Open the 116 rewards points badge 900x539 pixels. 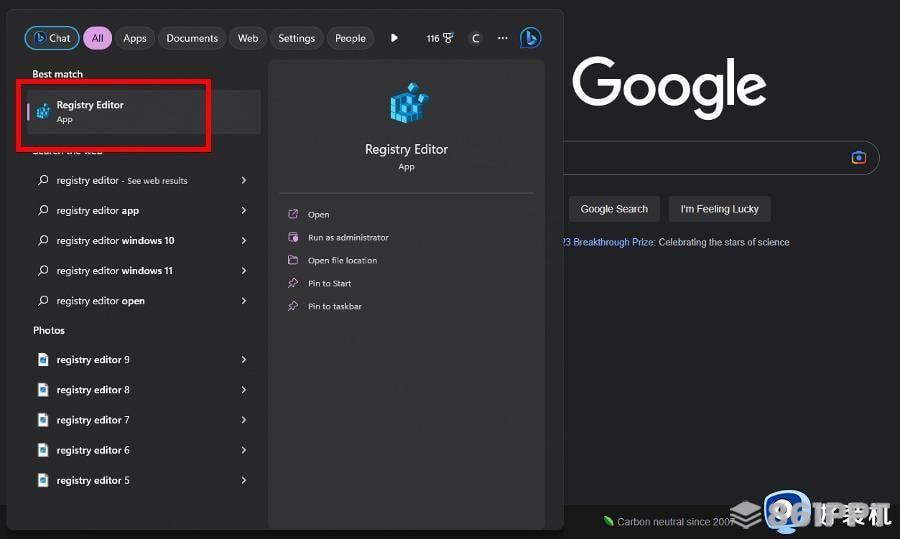[440, 38]
